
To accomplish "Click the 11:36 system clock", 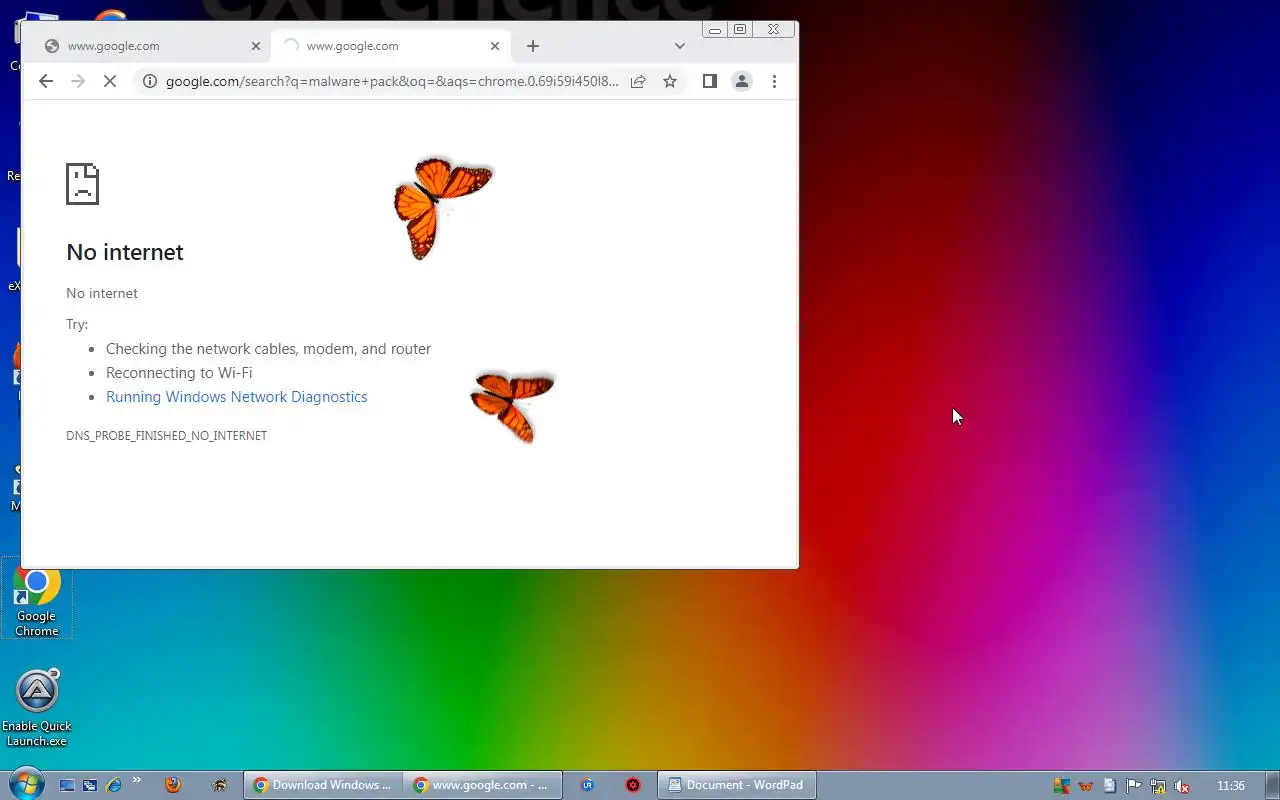I will pos(1231,786).
